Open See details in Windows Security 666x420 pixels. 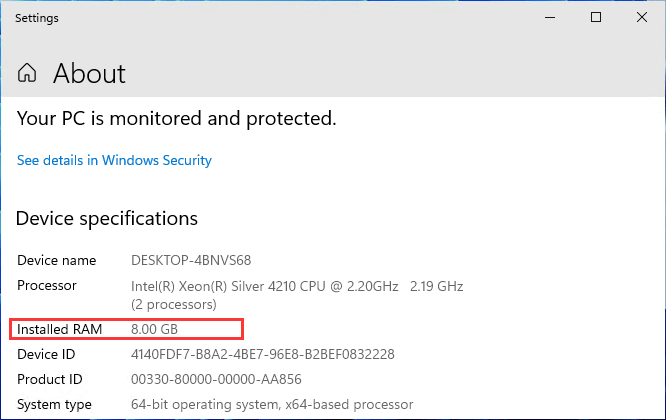tap(114, 160)
